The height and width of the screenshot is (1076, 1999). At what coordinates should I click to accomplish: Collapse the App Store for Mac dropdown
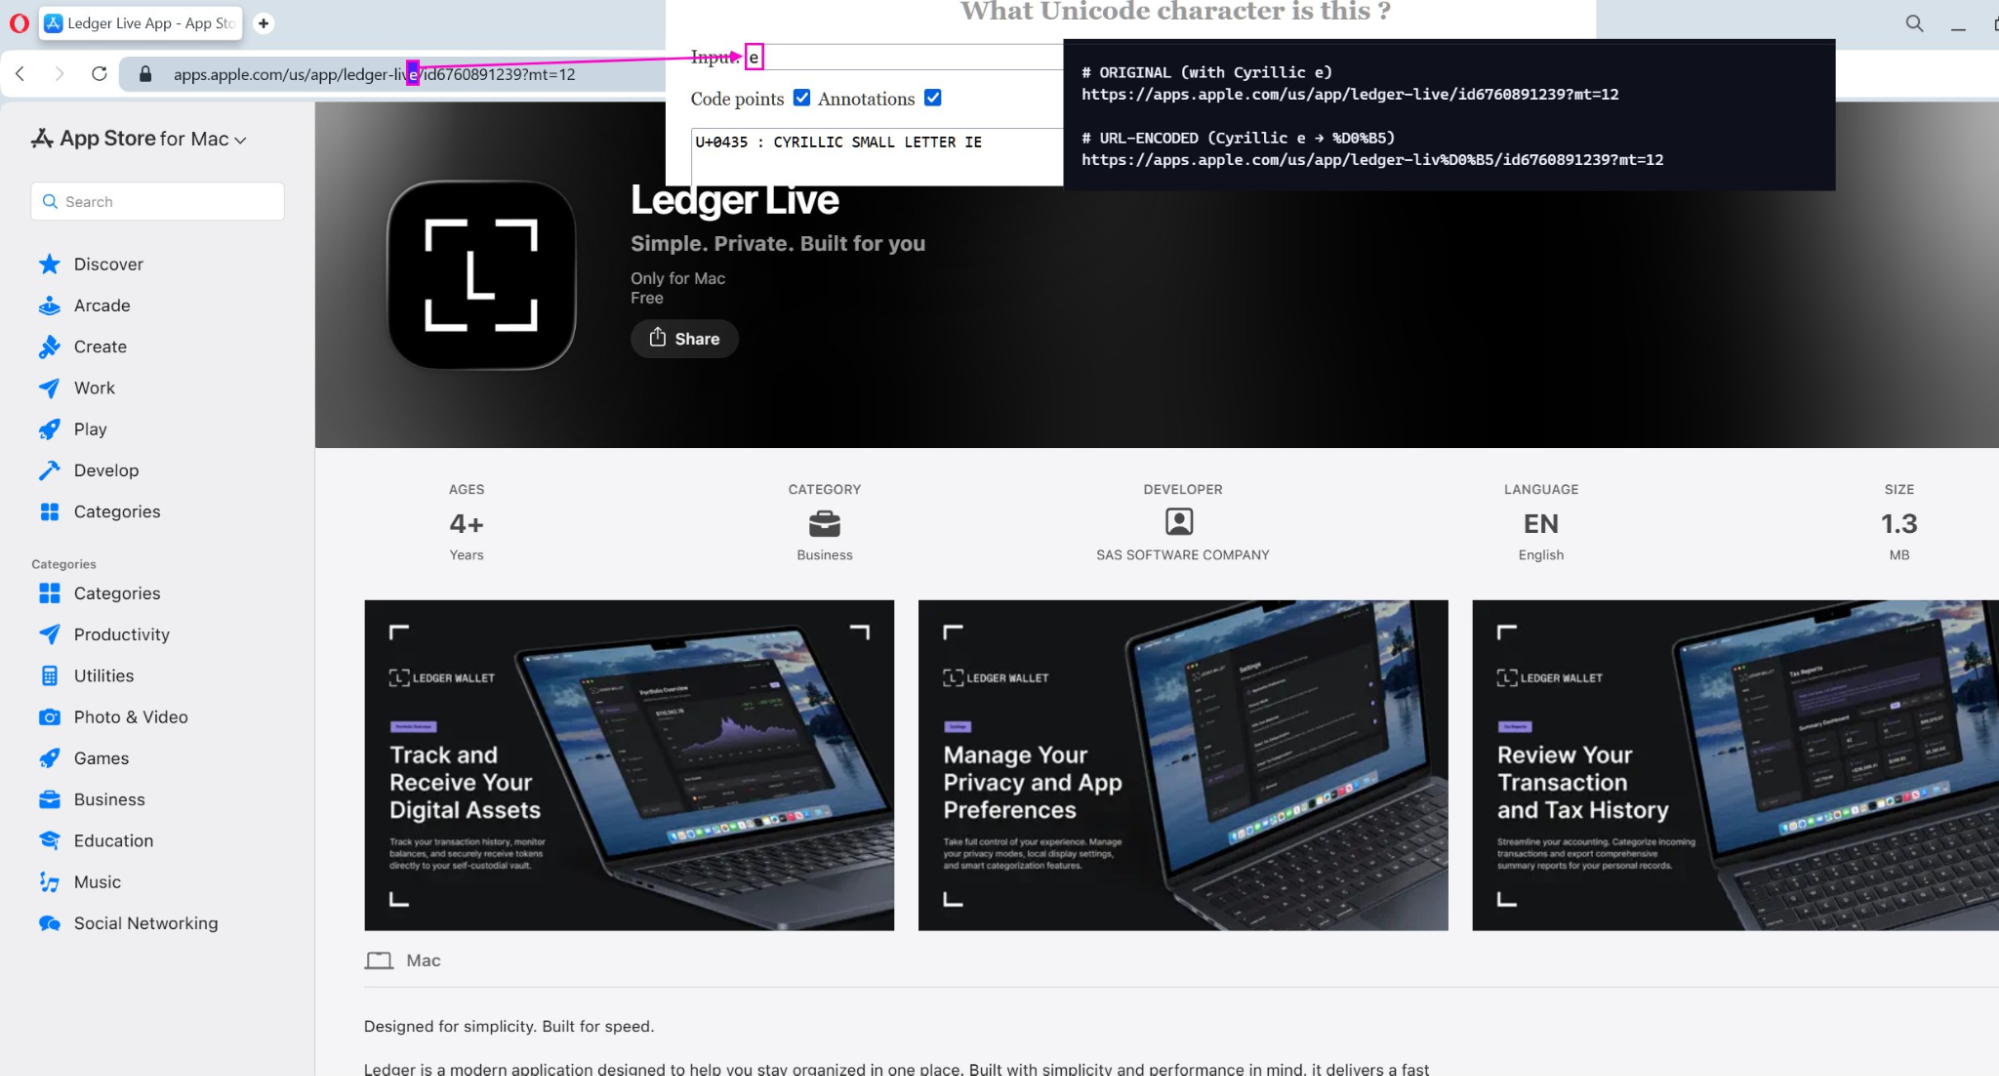(240, 140)
